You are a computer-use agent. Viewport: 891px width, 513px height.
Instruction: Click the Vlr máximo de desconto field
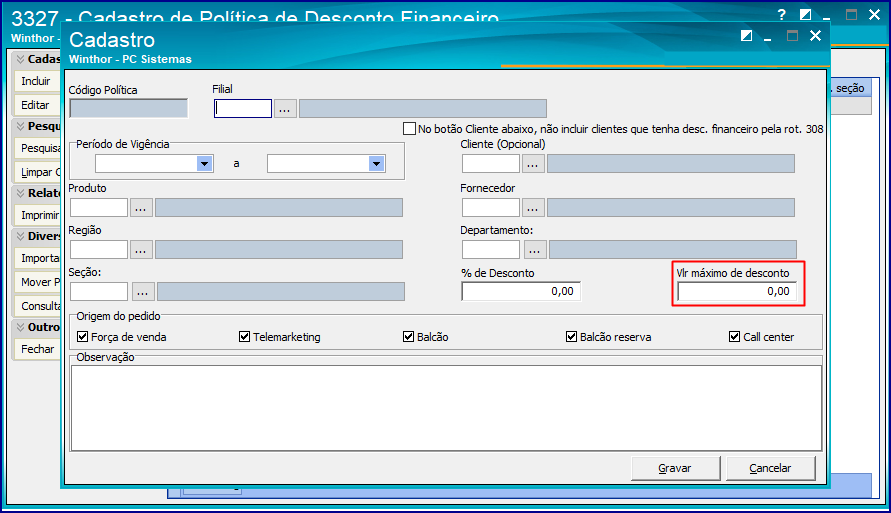click(x=737, y=291)
